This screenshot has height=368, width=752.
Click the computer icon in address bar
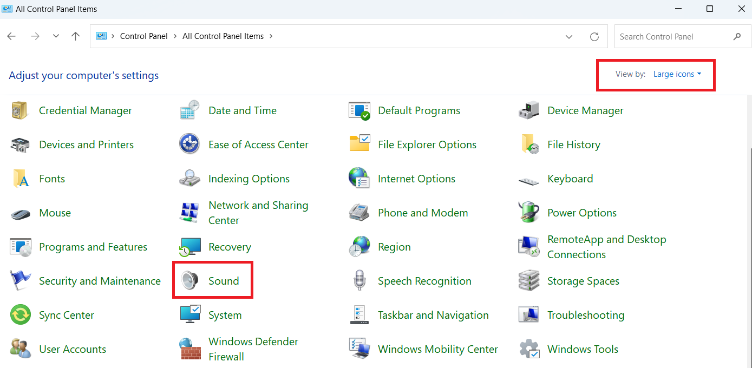pyautogui.click(x=101, y=36)
